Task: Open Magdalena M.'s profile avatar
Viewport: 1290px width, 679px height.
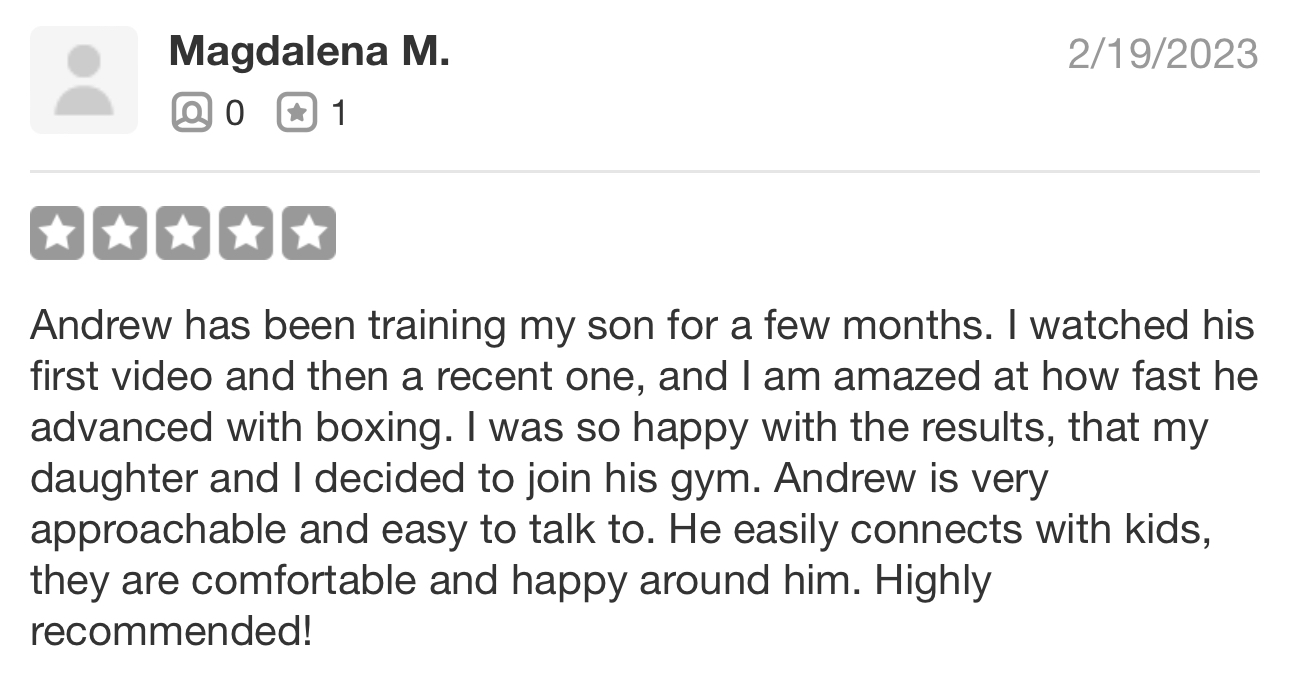Action: 84,80
